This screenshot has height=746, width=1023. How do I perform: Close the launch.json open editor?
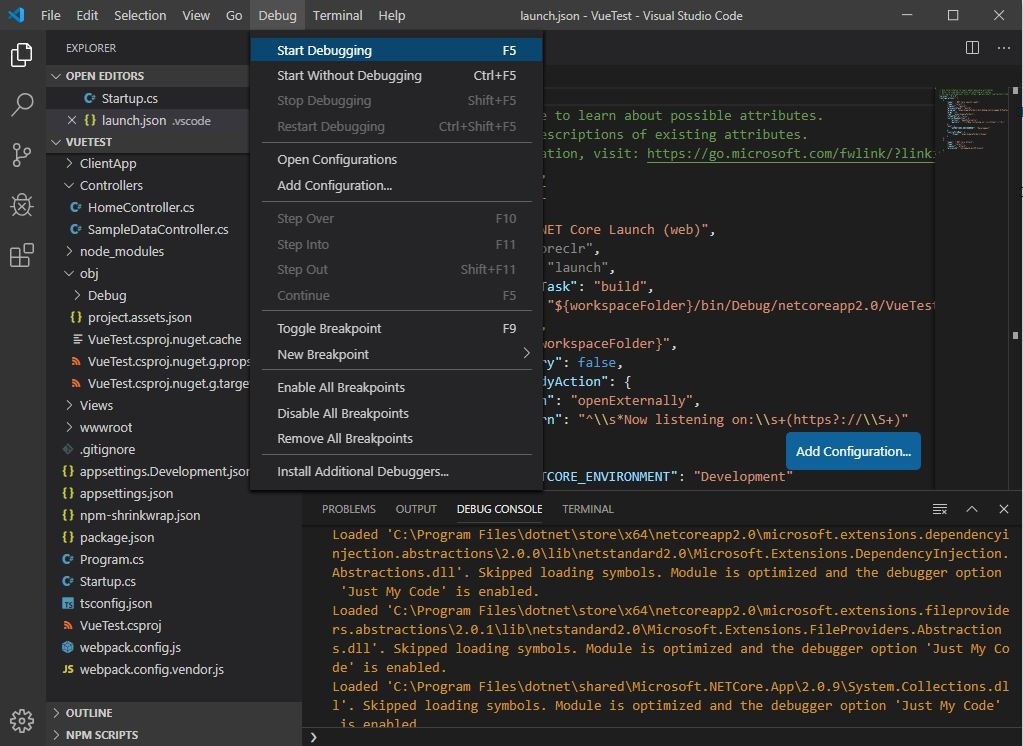pos(71,120)
